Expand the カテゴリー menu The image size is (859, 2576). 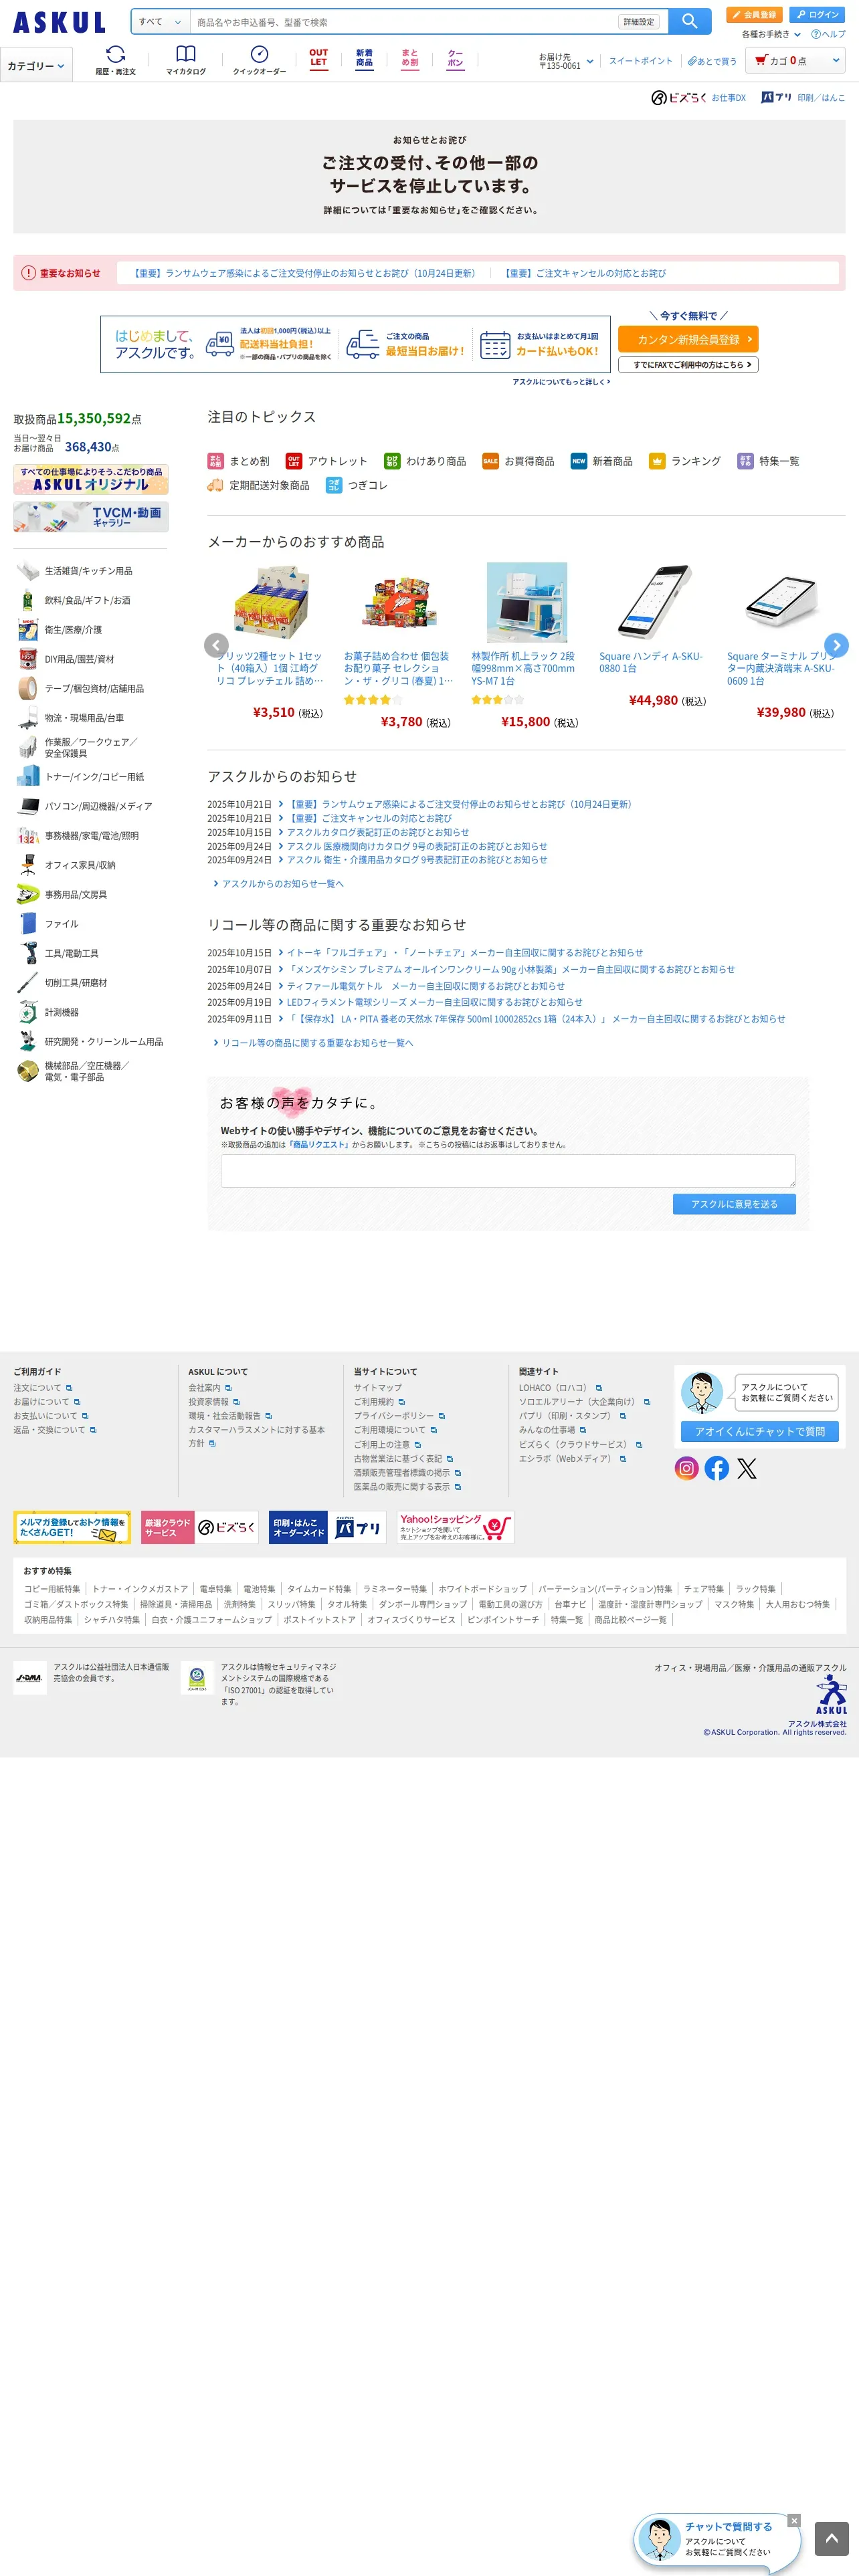36,66
